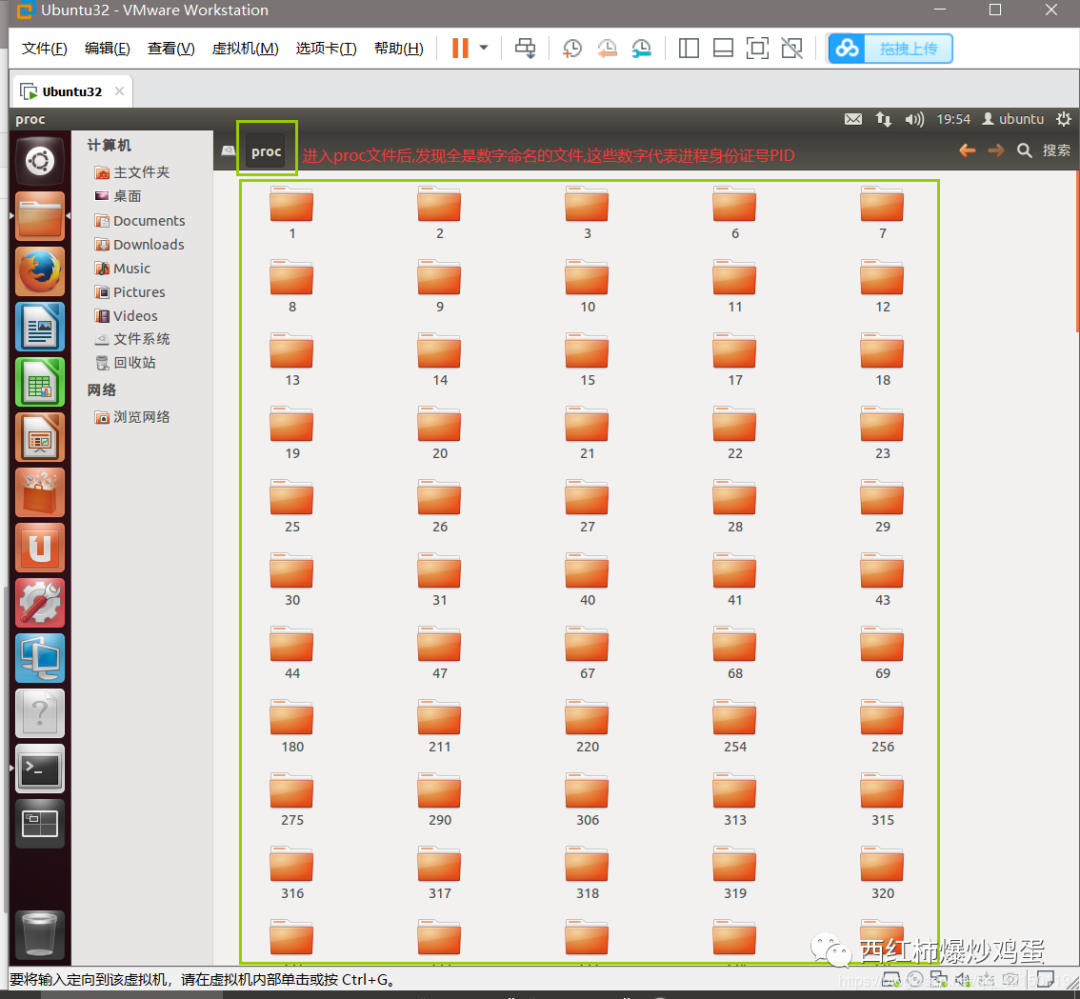The width and height of the screenshot is (1080, 999).
Task: Select the folder named 254
Action: (735, 726)
